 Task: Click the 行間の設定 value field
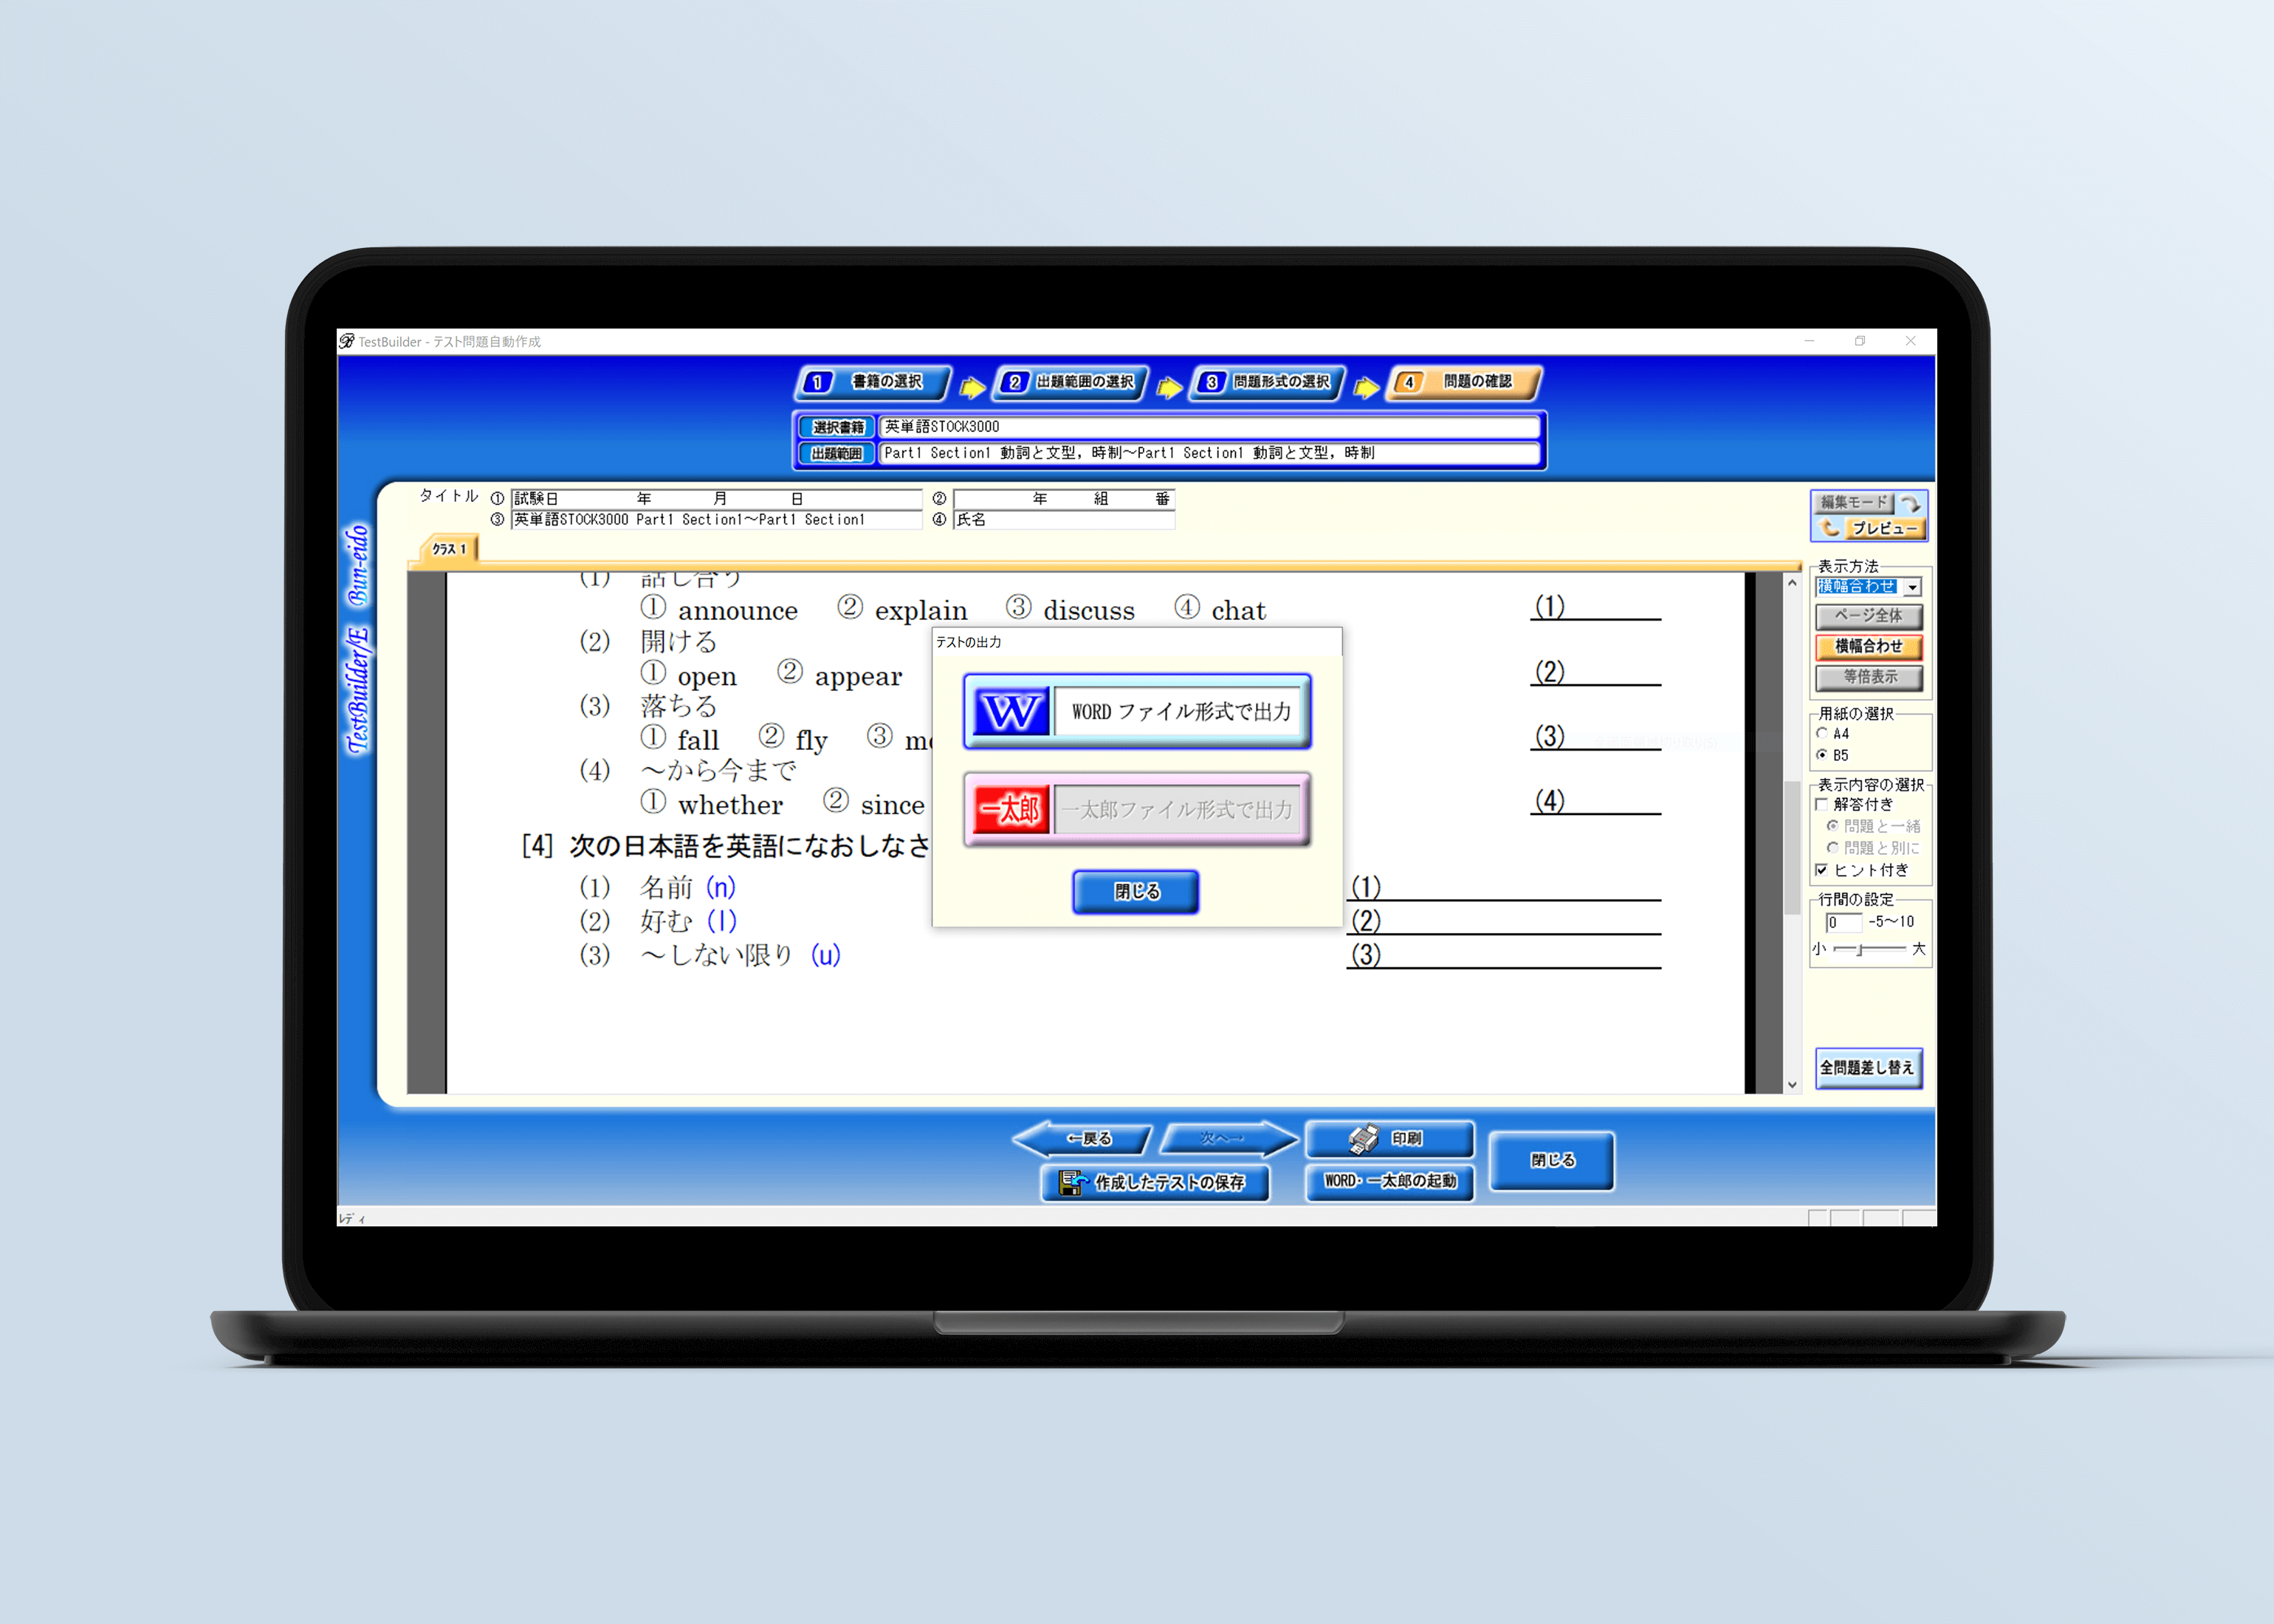(x=1843, y=922)
